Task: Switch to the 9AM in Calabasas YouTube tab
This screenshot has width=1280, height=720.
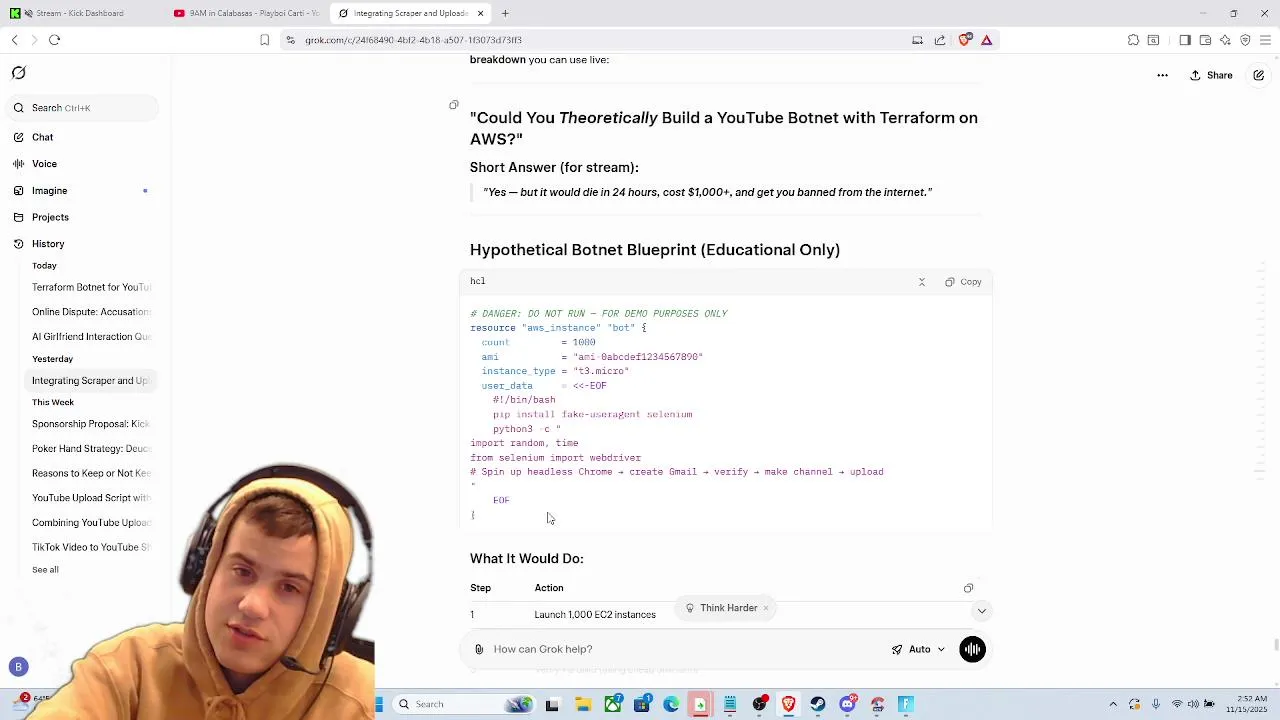Action: 247,13
